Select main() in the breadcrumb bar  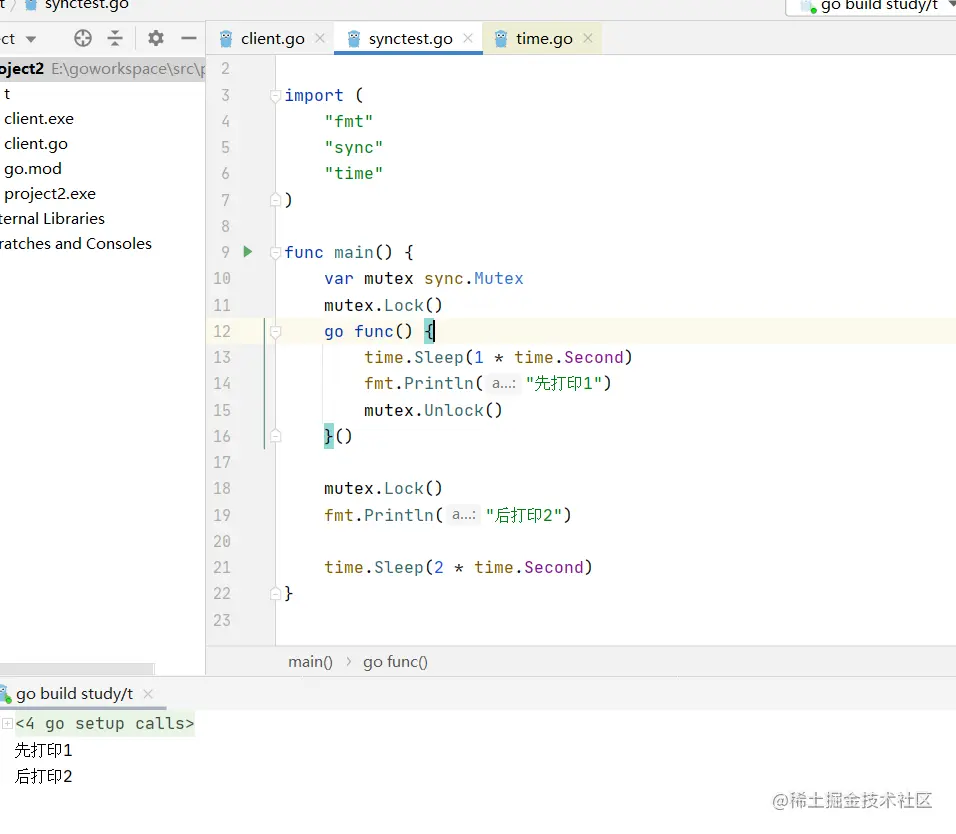tap(310, 661)
